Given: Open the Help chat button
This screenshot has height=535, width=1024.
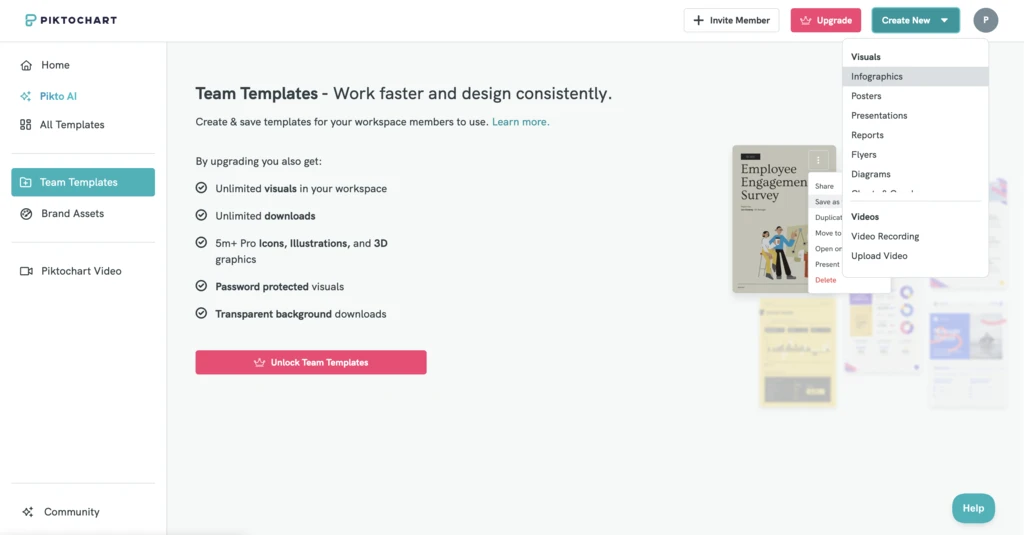Looking at the screenshot, I should [973, 508].
